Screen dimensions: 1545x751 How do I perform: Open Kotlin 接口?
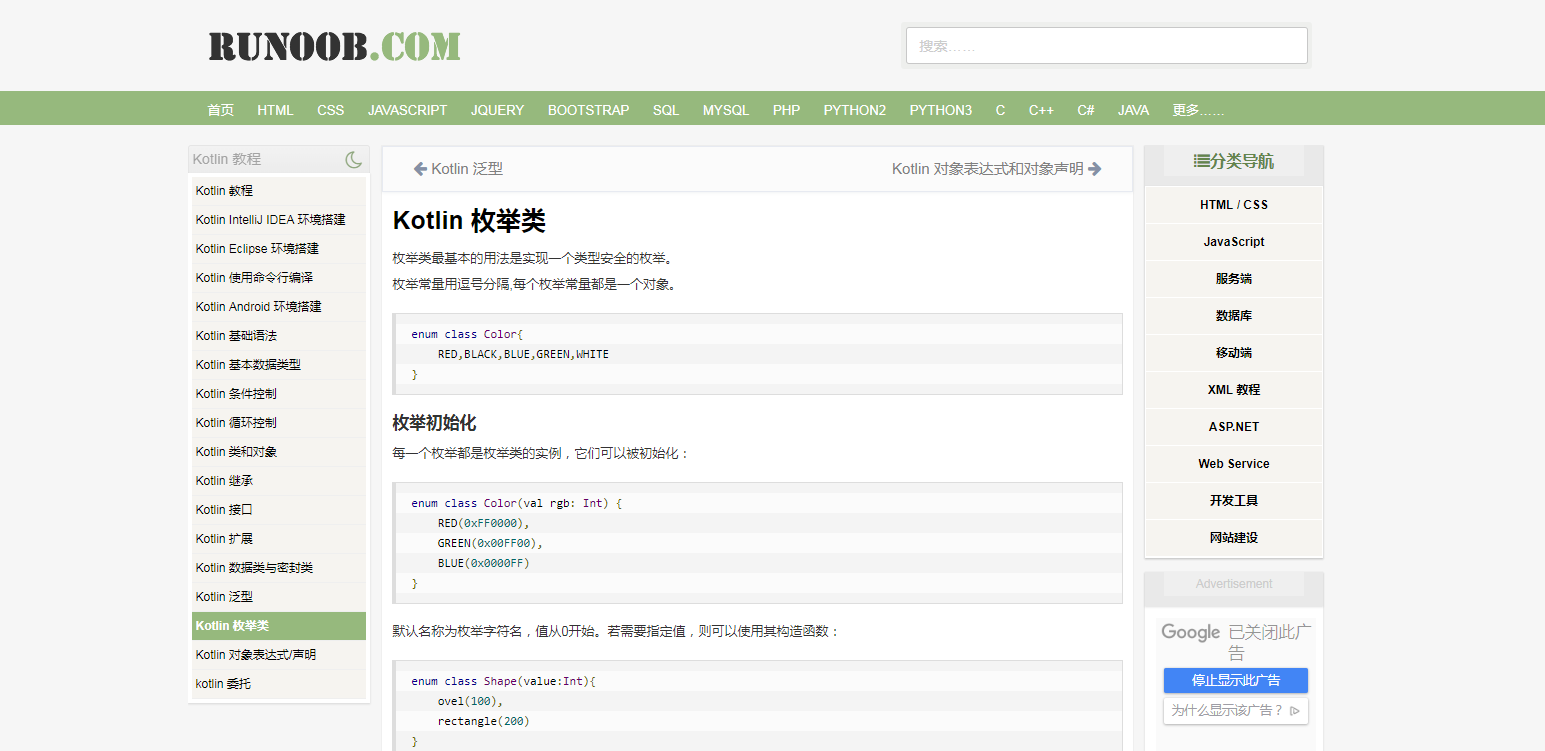(x=279, y=510)
